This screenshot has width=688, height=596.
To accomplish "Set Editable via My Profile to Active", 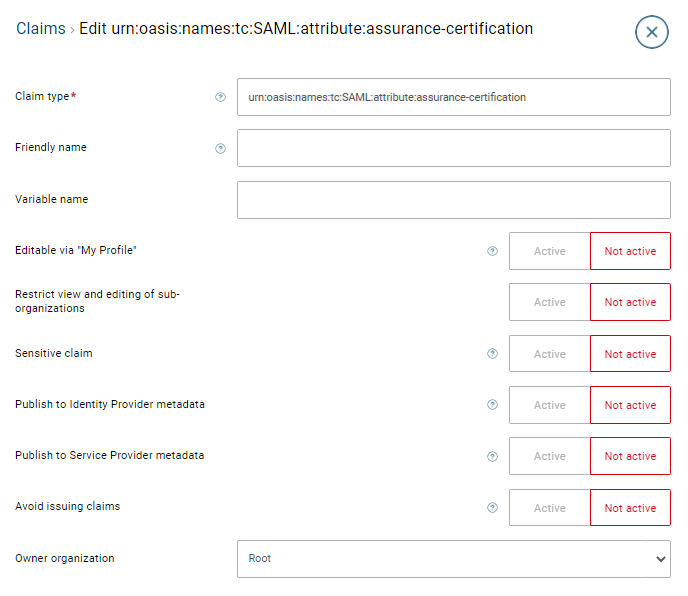I will tap(549, 251).
